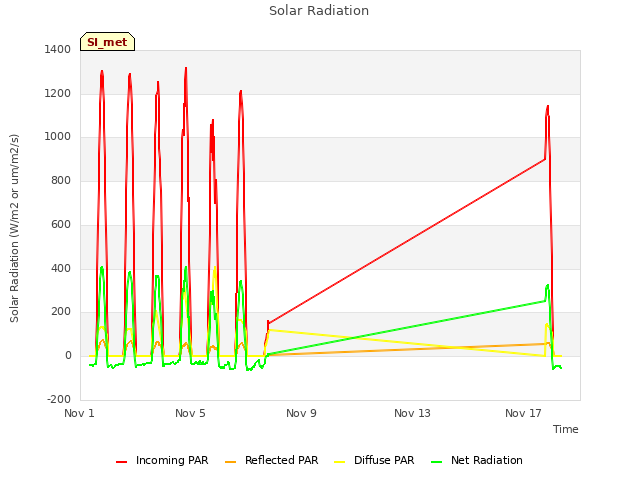The width and height of the screenshot is (640, 480).
Task: Click the -200 y-axis tick label
Action: 59,399
